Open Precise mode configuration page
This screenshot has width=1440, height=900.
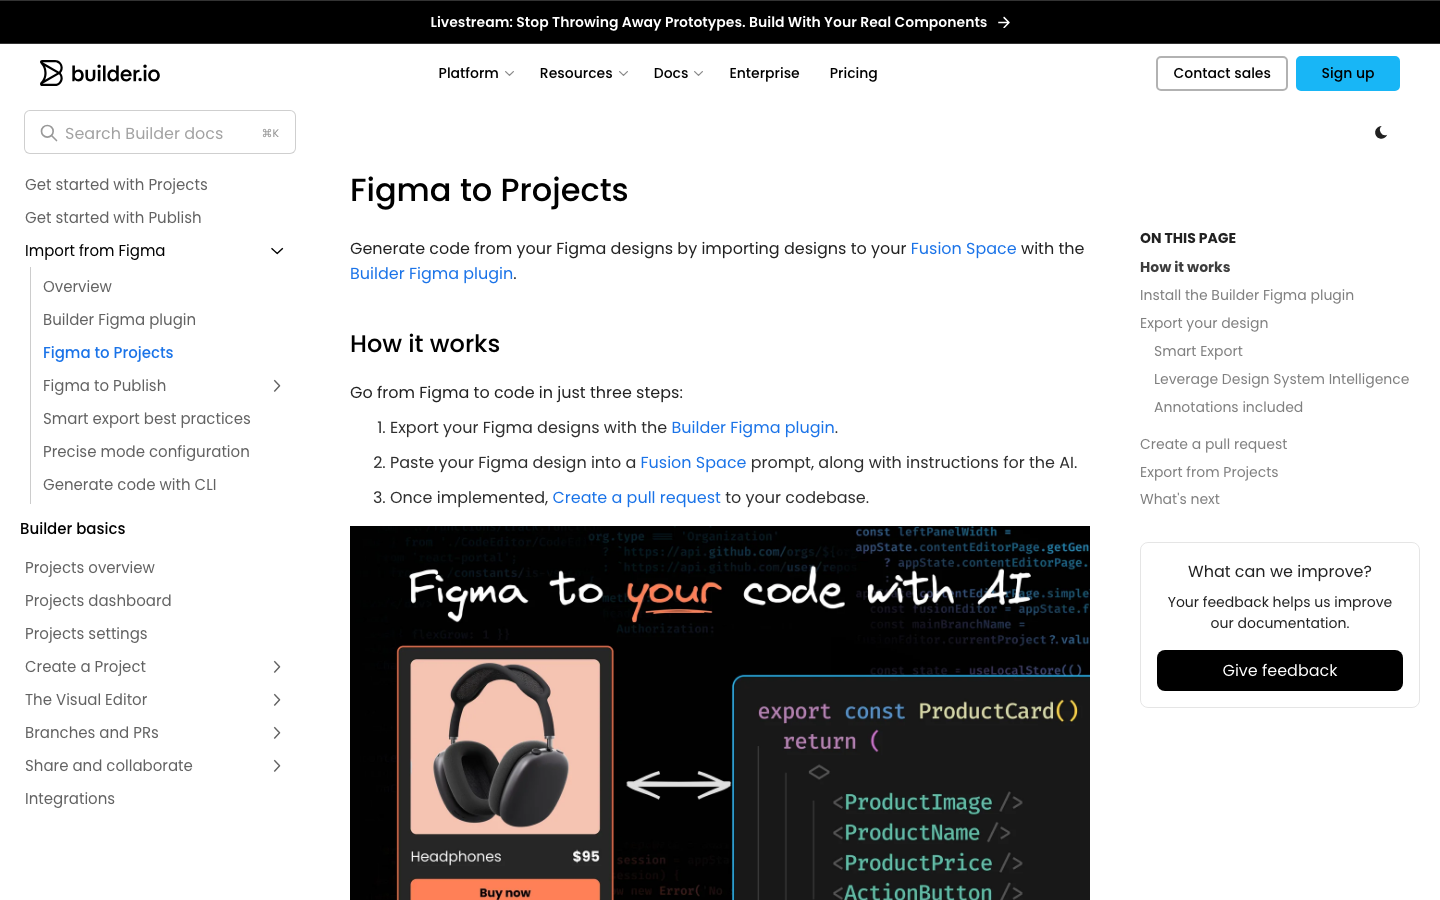point(146,451)
